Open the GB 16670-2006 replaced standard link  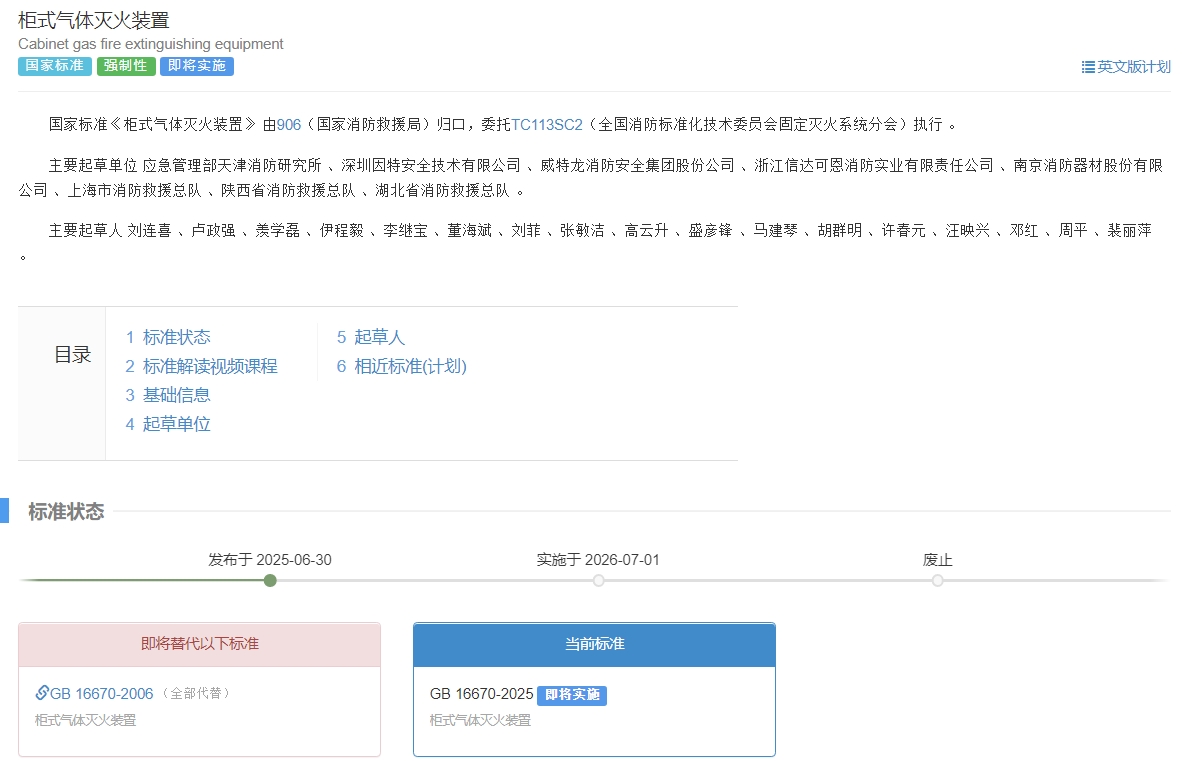point(101,693)
